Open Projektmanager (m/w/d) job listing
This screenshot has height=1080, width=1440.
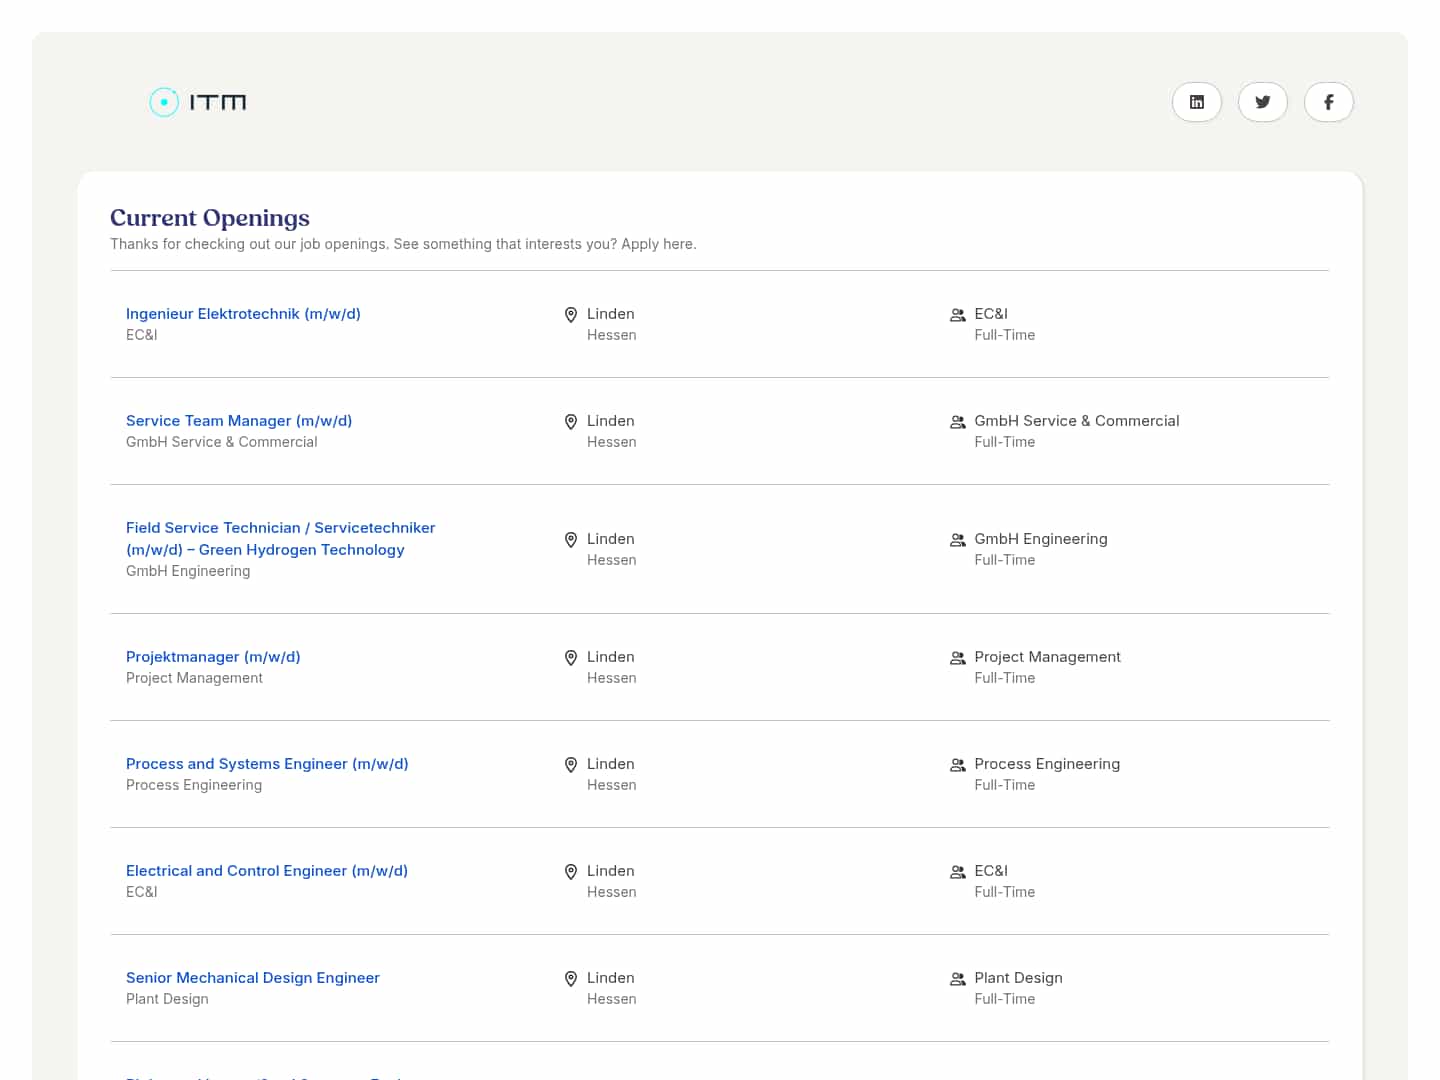click(x=213, y=657)
